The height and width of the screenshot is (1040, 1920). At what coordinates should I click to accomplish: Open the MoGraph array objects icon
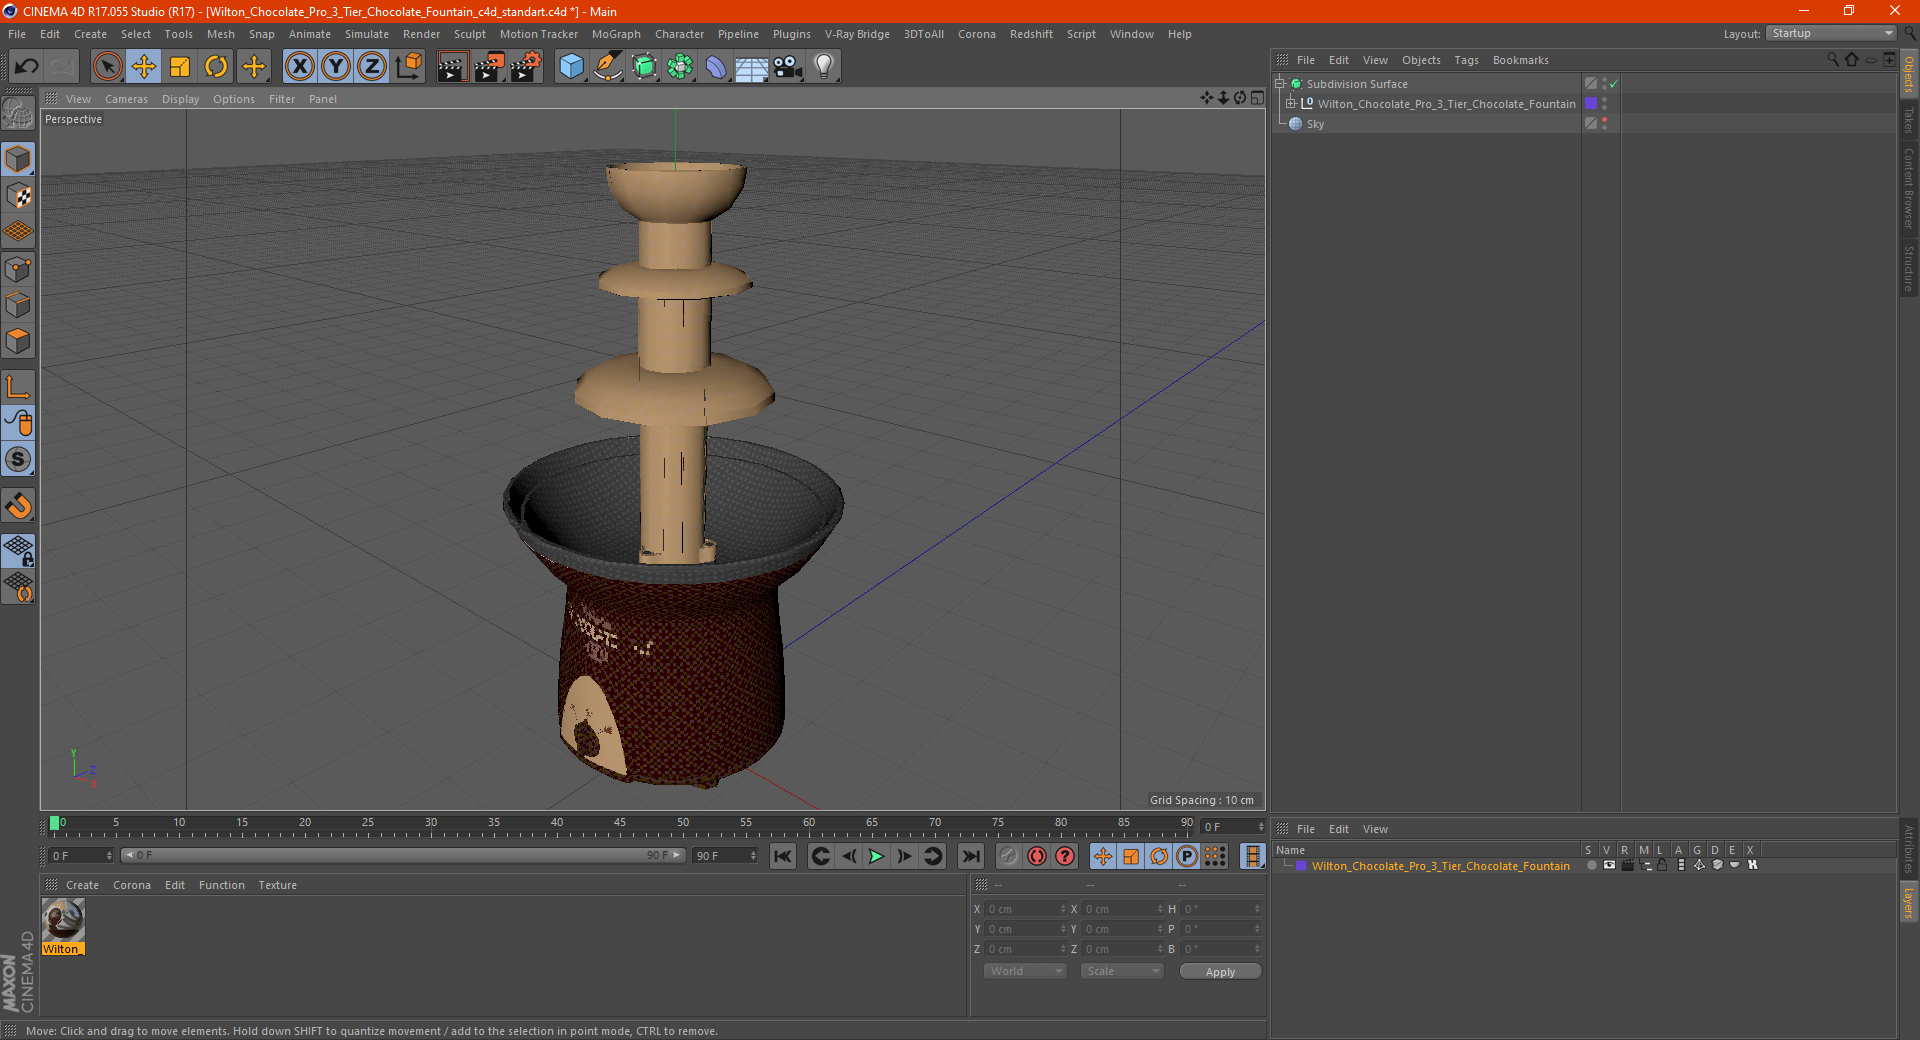(x=680, y=67)
